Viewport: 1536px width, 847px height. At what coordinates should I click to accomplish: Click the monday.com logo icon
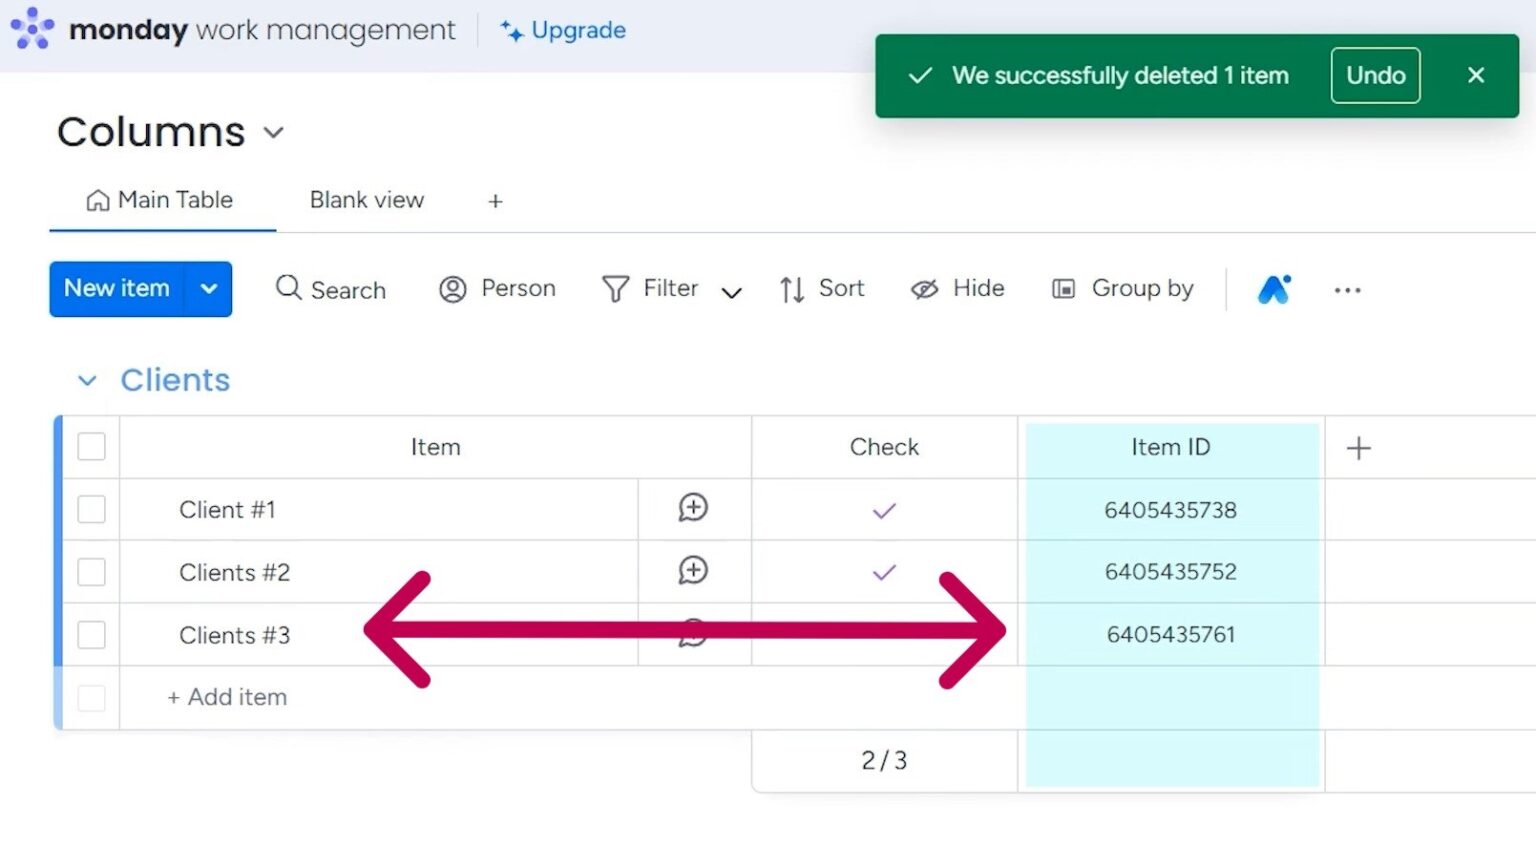[x=32, y=29]
